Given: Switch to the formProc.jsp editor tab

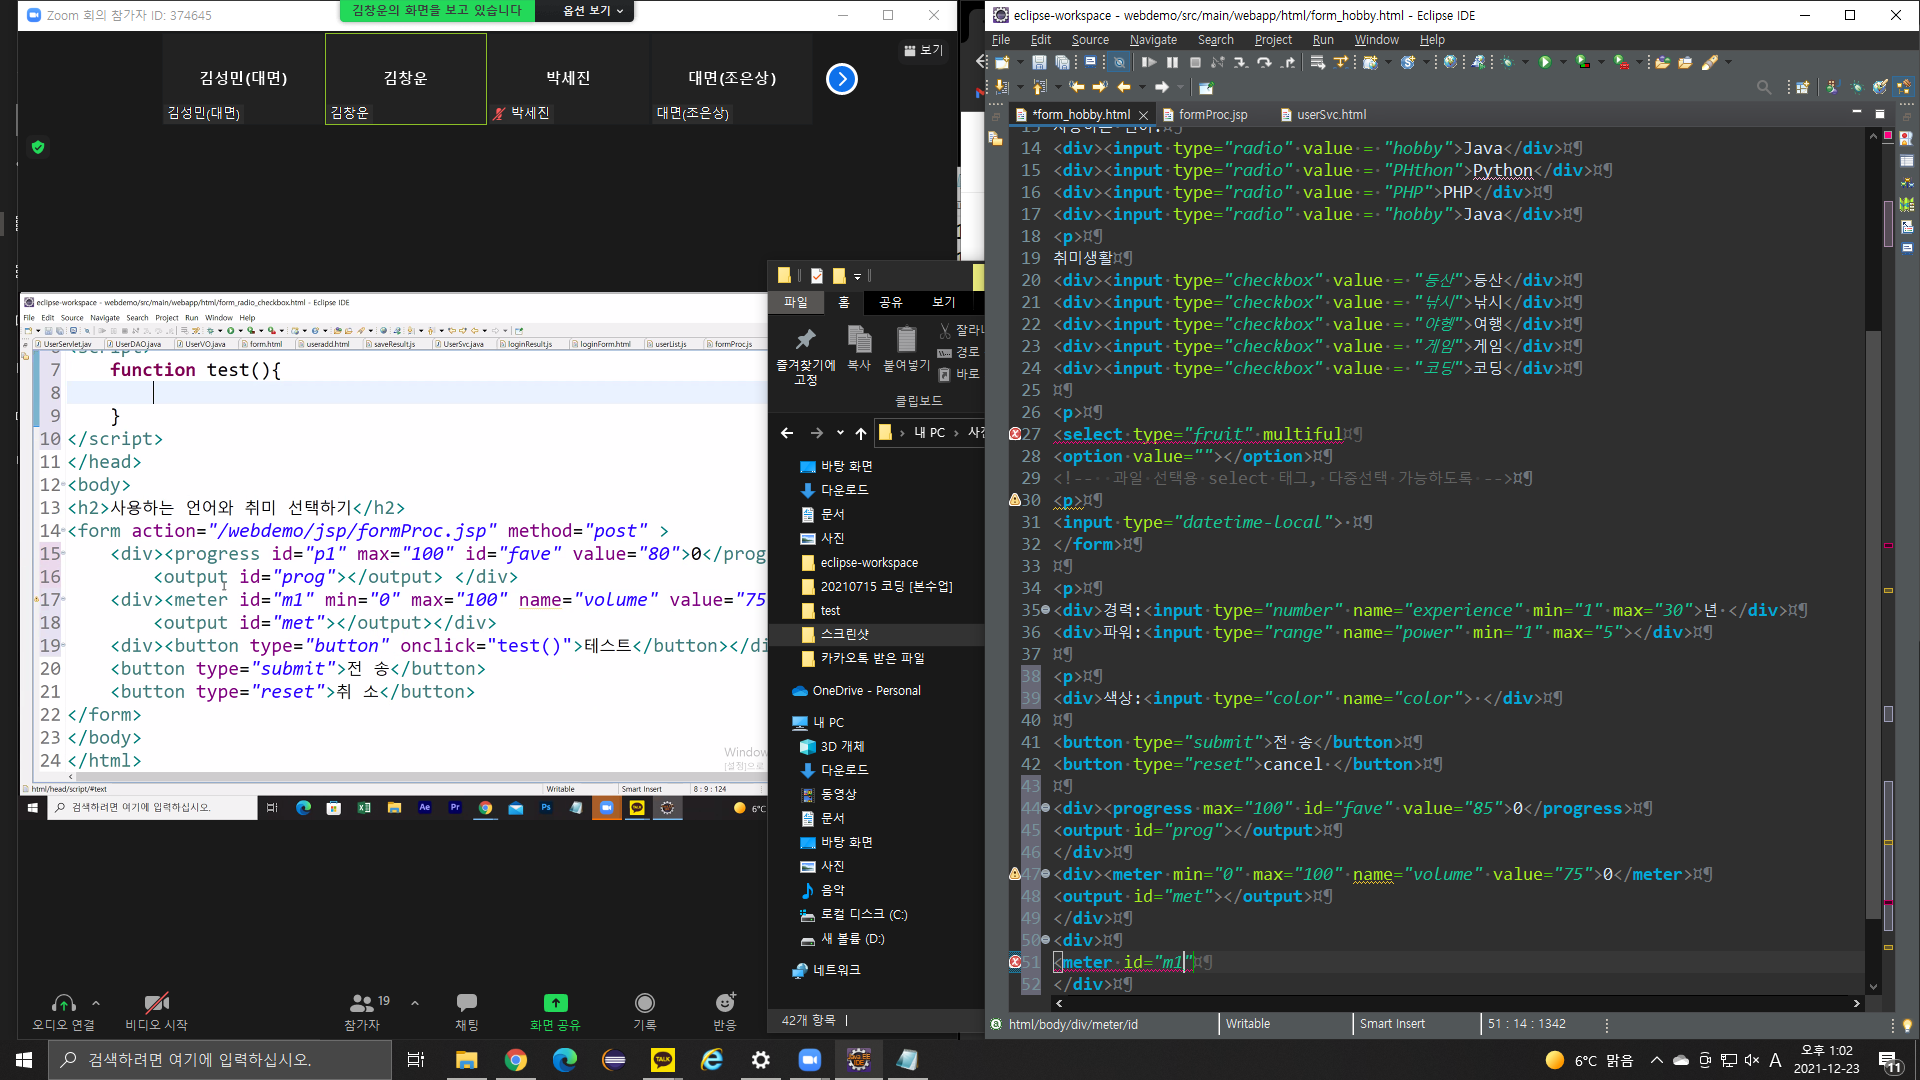Looking at the screenshot, I should click(x=1212, y=115).
